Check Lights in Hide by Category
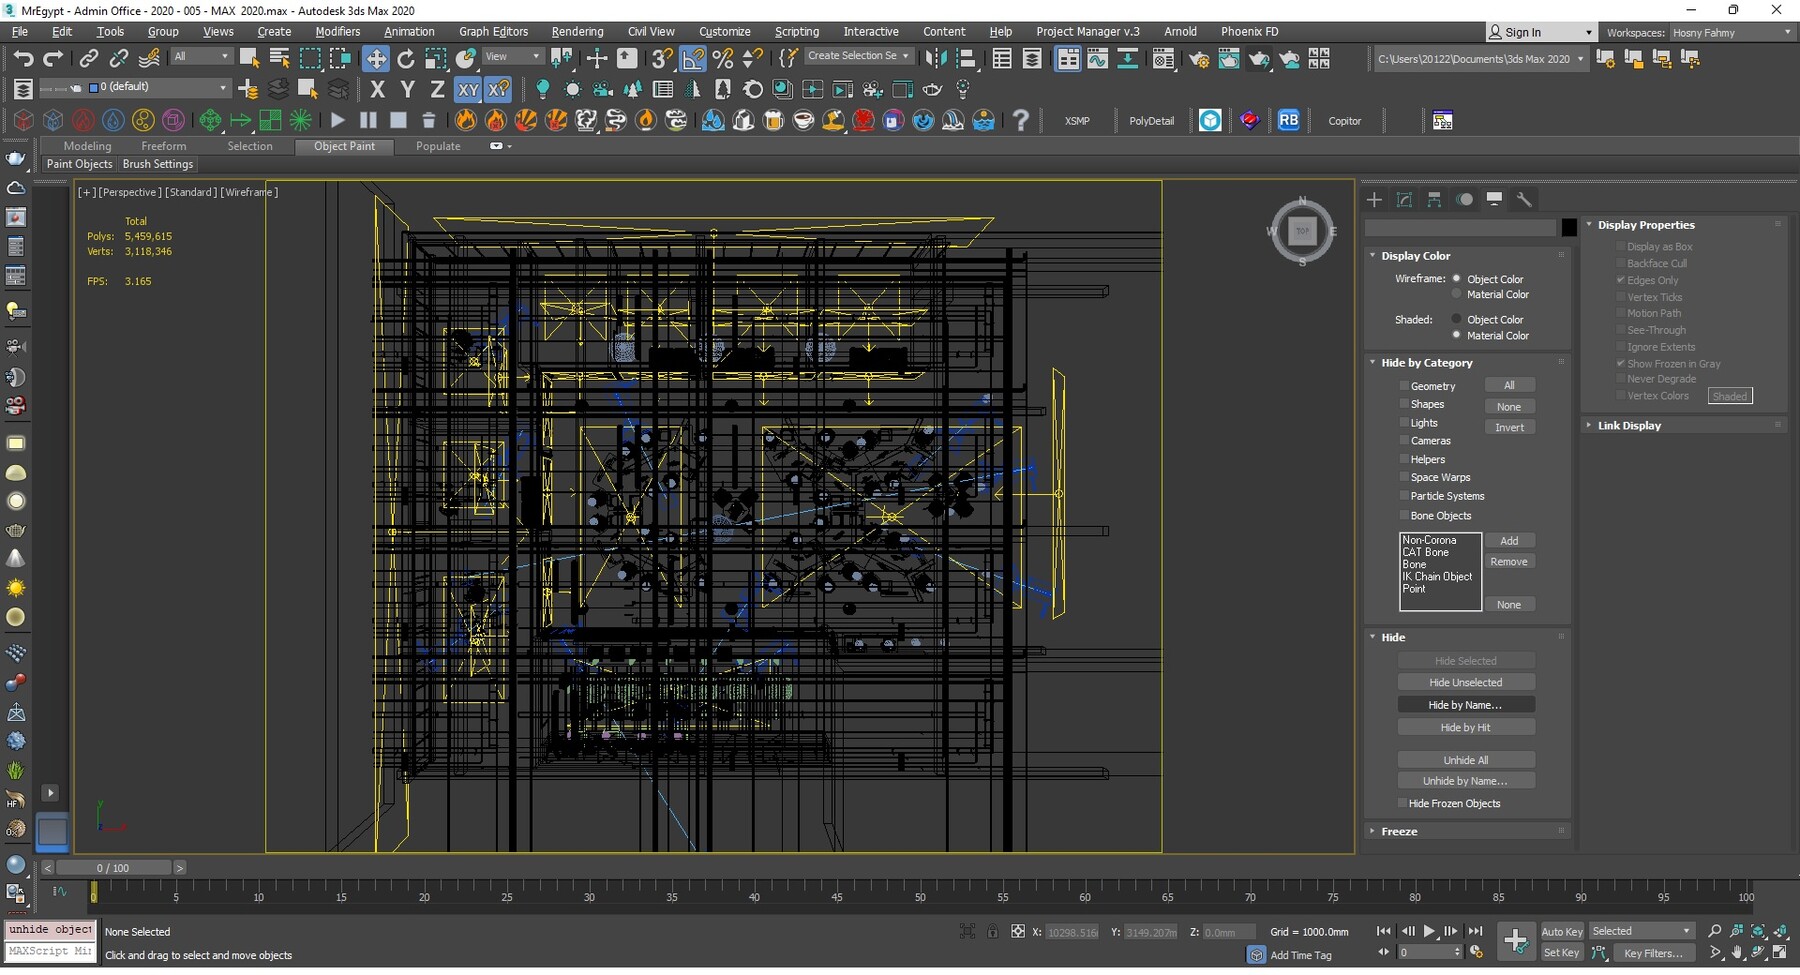Screen dimensions: 1800x975 tap(1404, 423)
